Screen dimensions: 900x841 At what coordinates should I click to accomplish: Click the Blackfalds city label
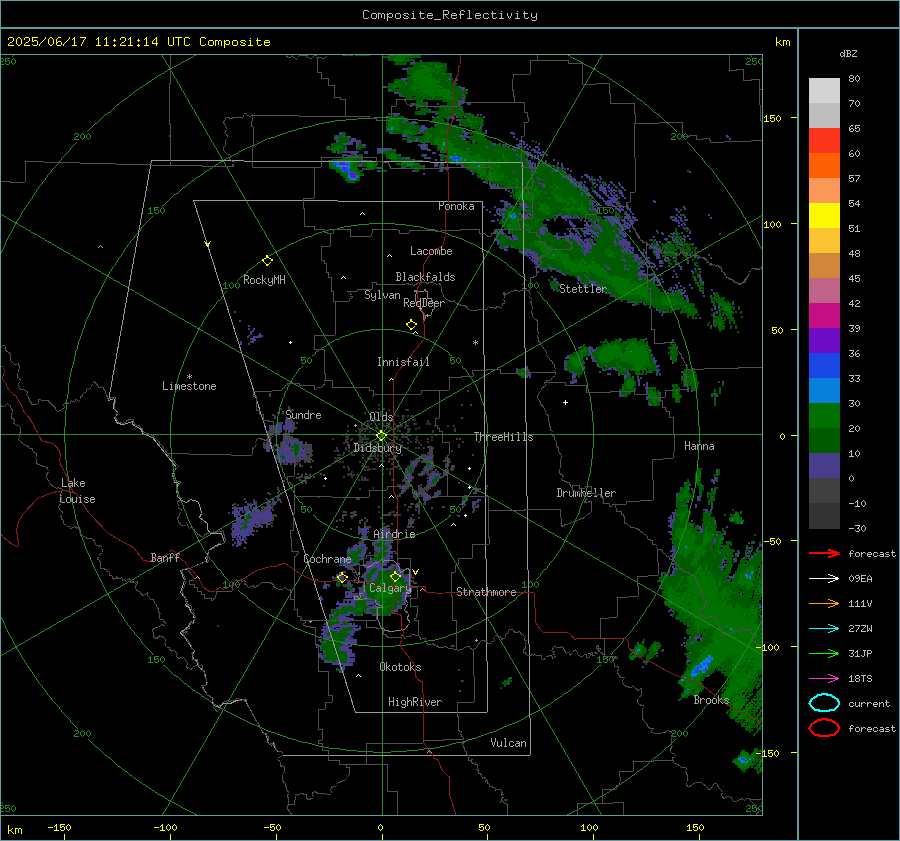(425, 277)
